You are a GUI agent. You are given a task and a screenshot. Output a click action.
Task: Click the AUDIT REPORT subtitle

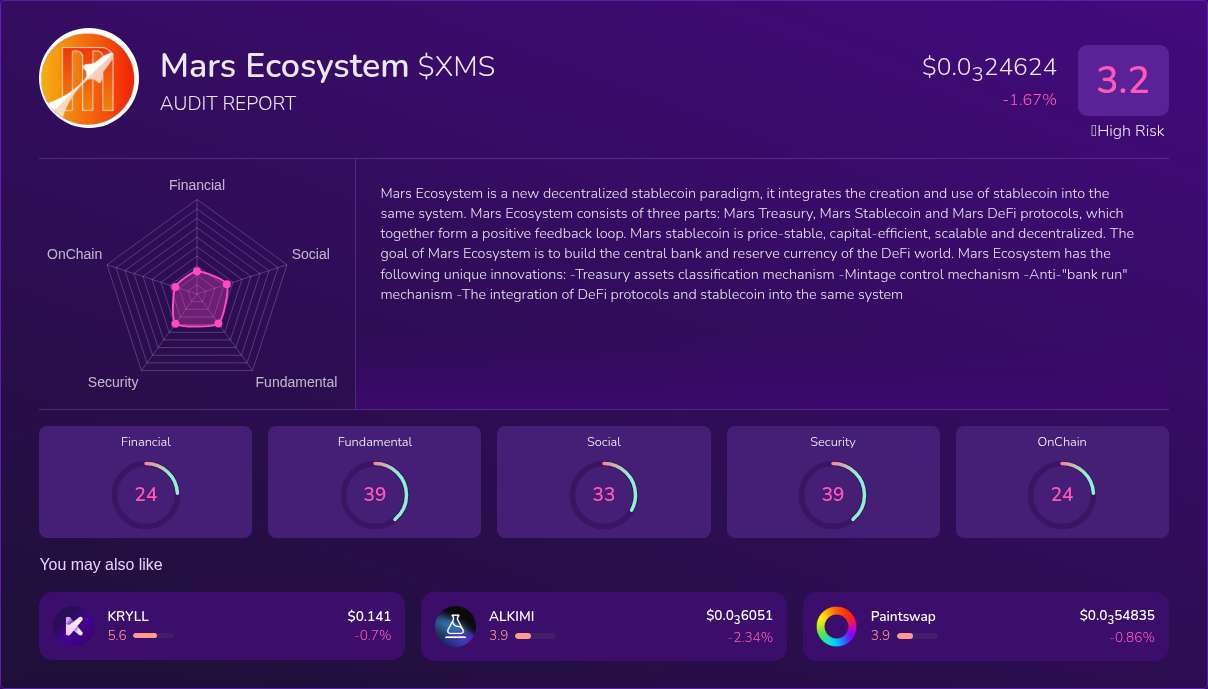click(228, 103)
